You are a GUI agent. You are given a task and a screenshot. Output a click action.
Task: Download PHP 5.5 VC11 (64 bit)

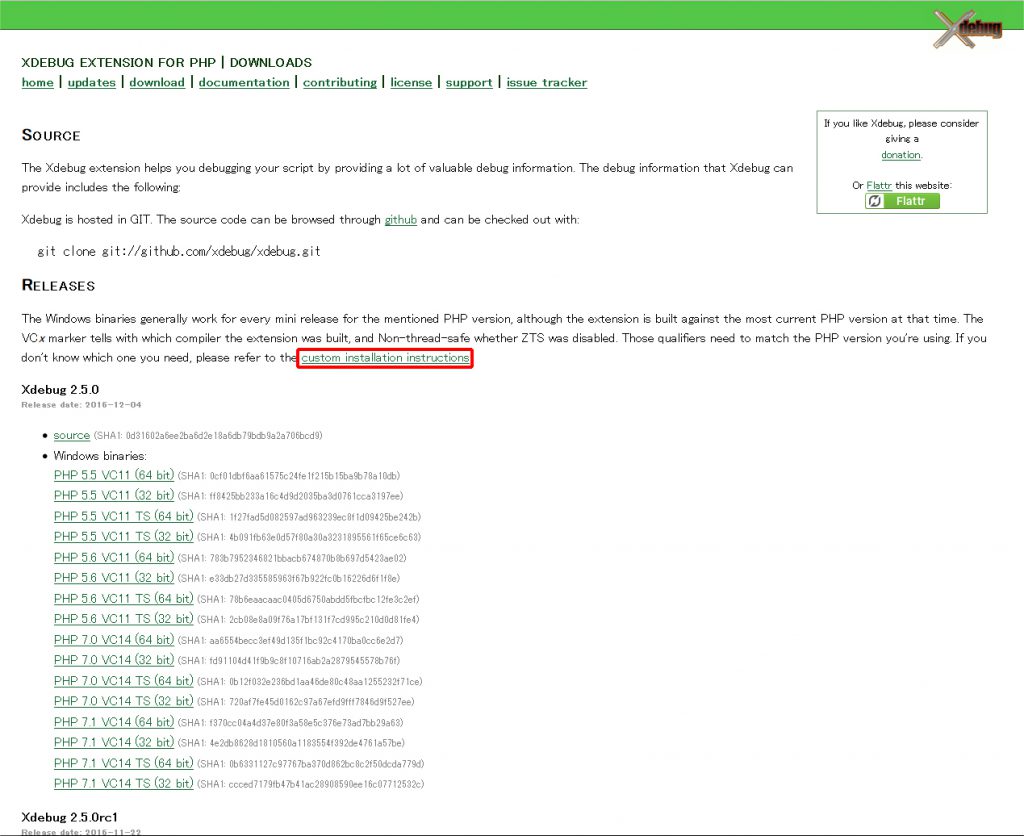tap(114, 475)
